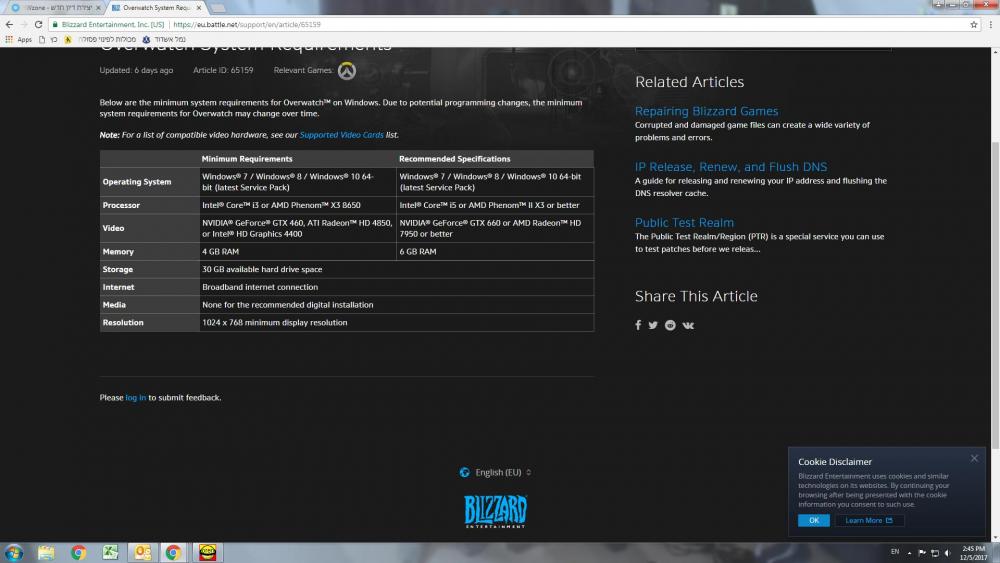1000x563 pixels.
Task: Go back with browser back arrow
Action: [x=9, y=24]
